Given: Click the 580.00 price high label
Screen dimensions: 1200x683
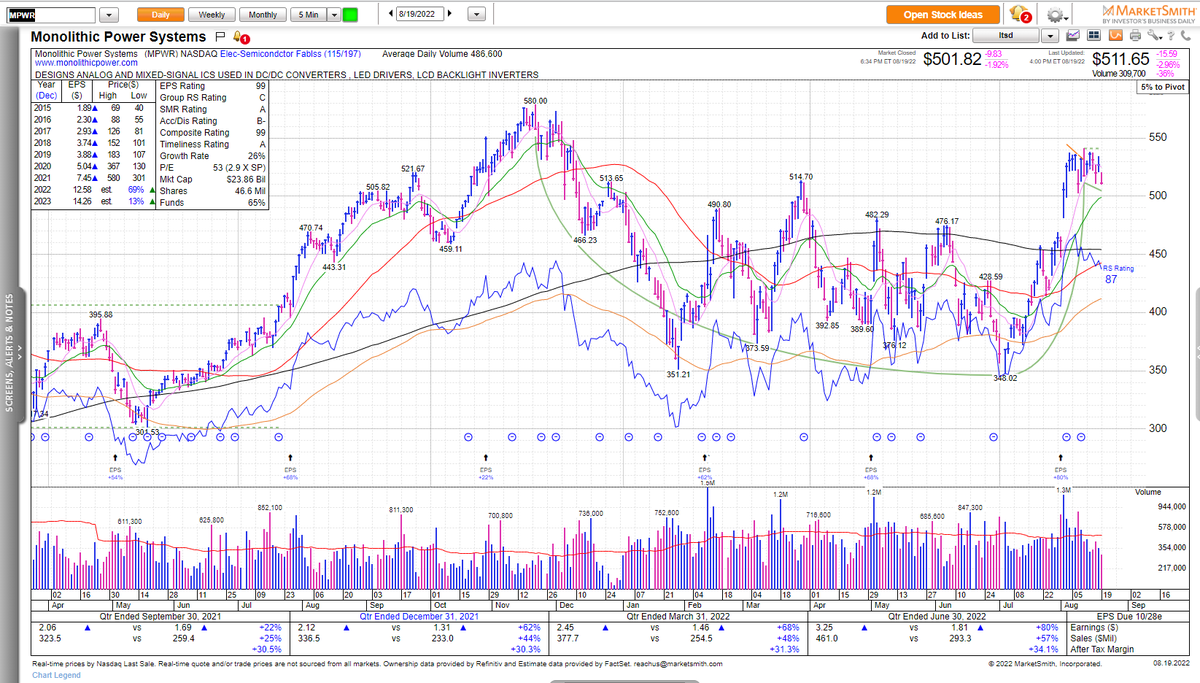Looking at the screenshot, I should [535, 101].
